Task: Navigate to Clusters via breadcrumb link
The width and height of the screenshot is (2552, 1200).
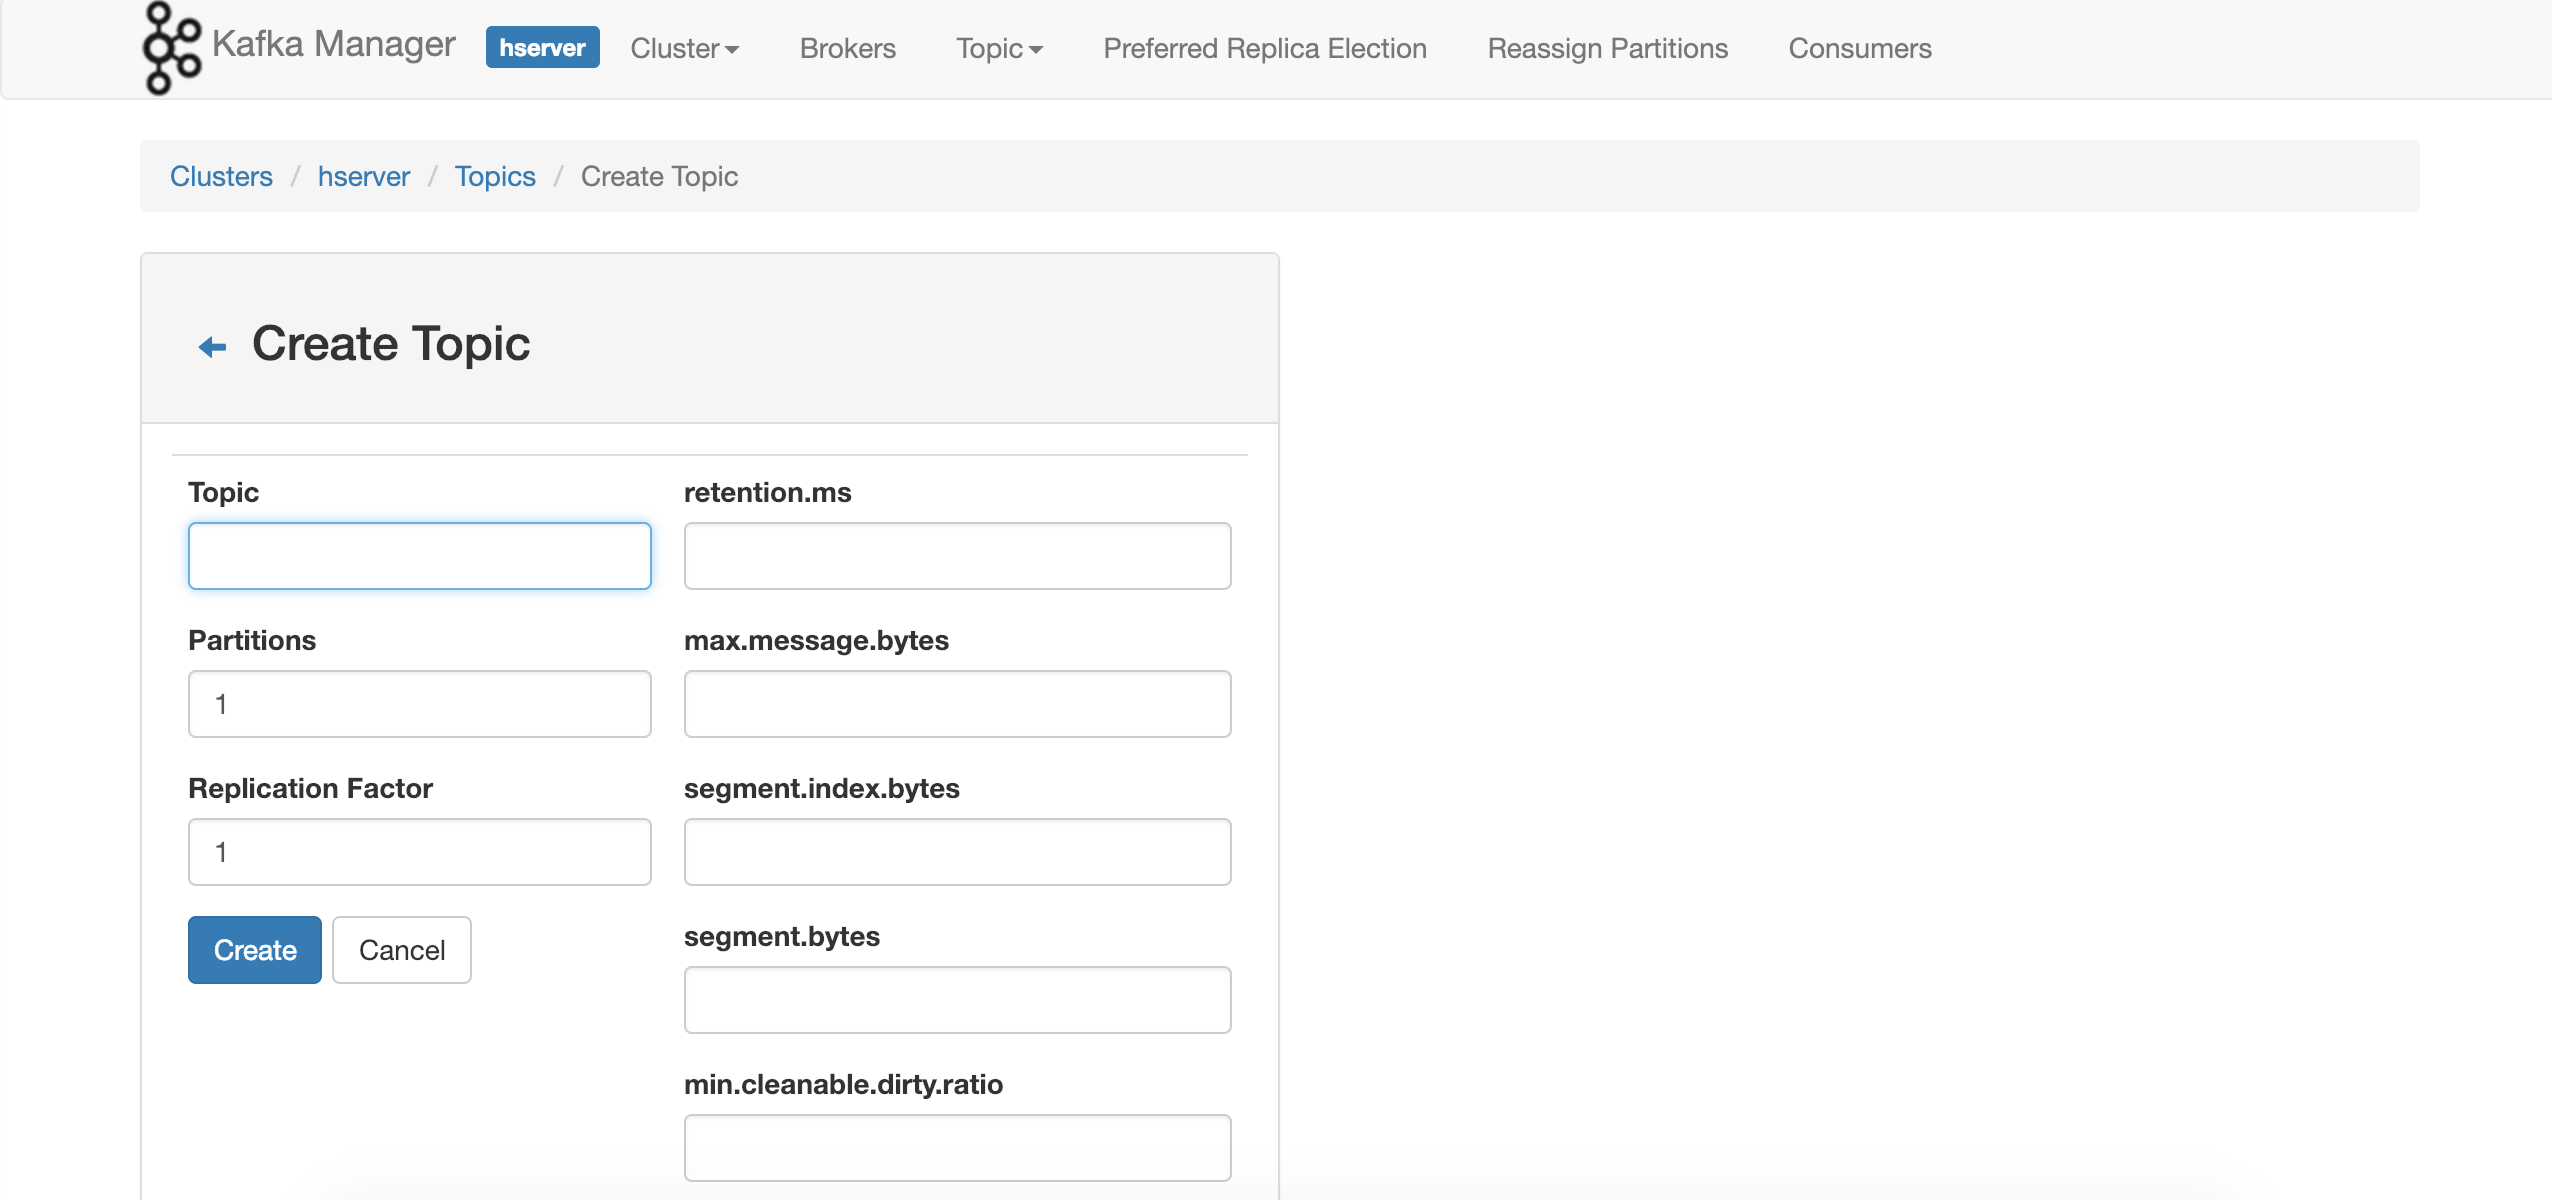Action: coord(221,176)
